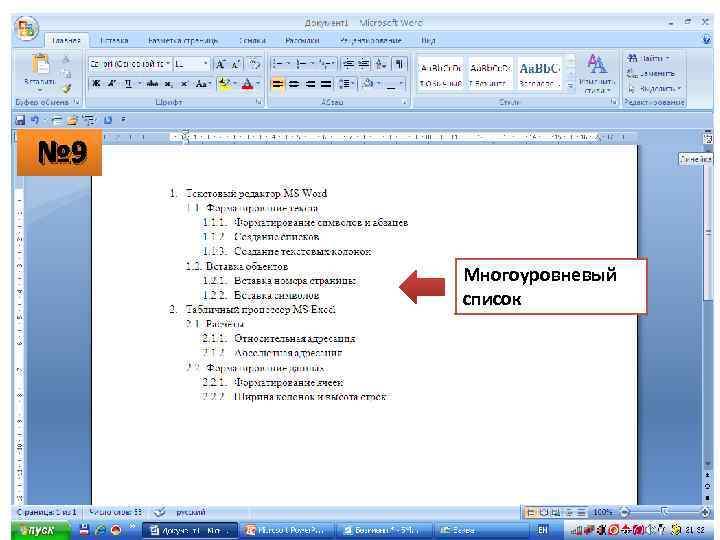Click the Cut scissors icon
Image resolution: width=720 pixels, height=540 pixels.
coord(67,60)
